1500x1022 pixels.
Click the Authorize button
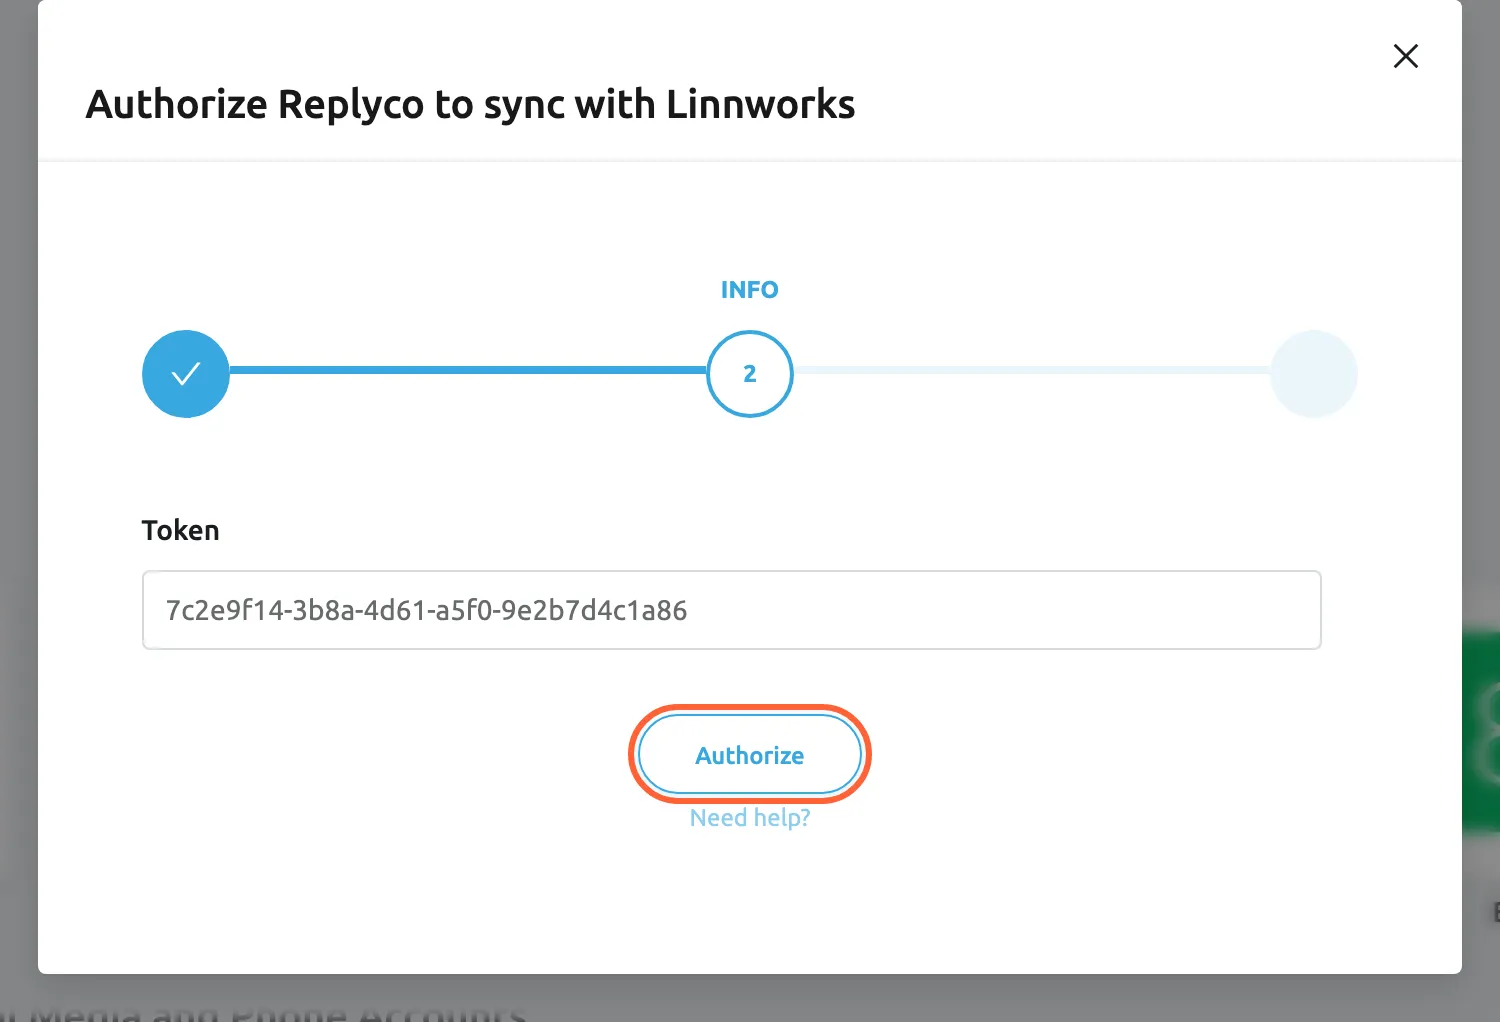tap(750, 755)
